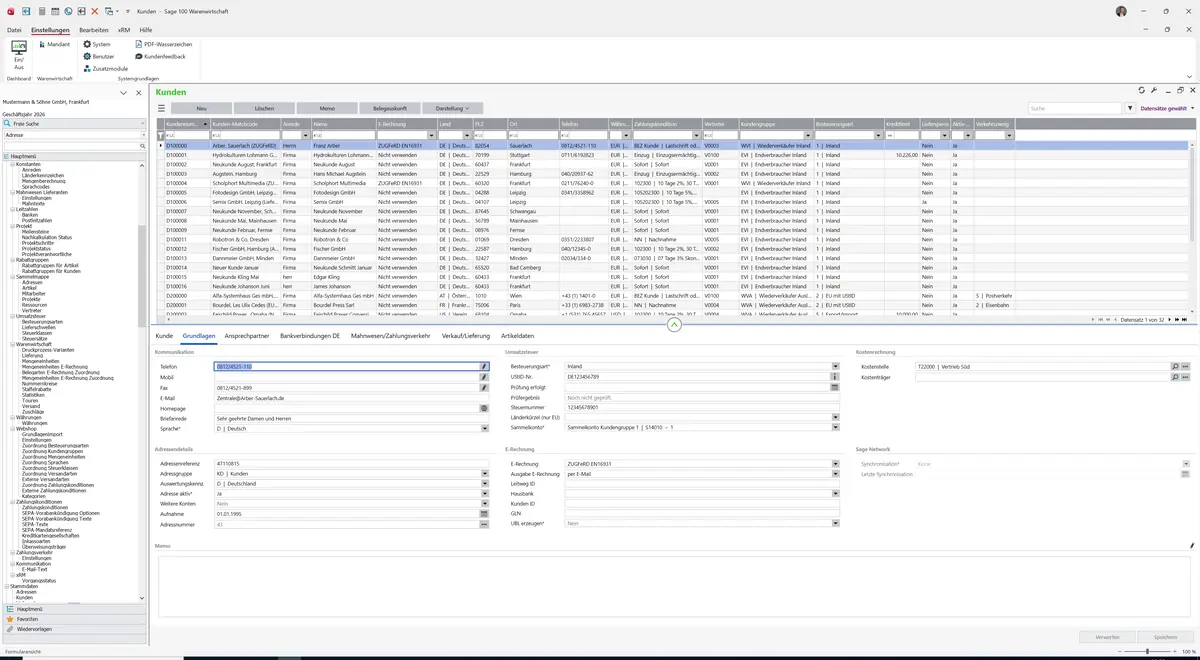This screenshot has height=660, width=1200.
Task: Open the Datei menu
Action: pos(14,30)
